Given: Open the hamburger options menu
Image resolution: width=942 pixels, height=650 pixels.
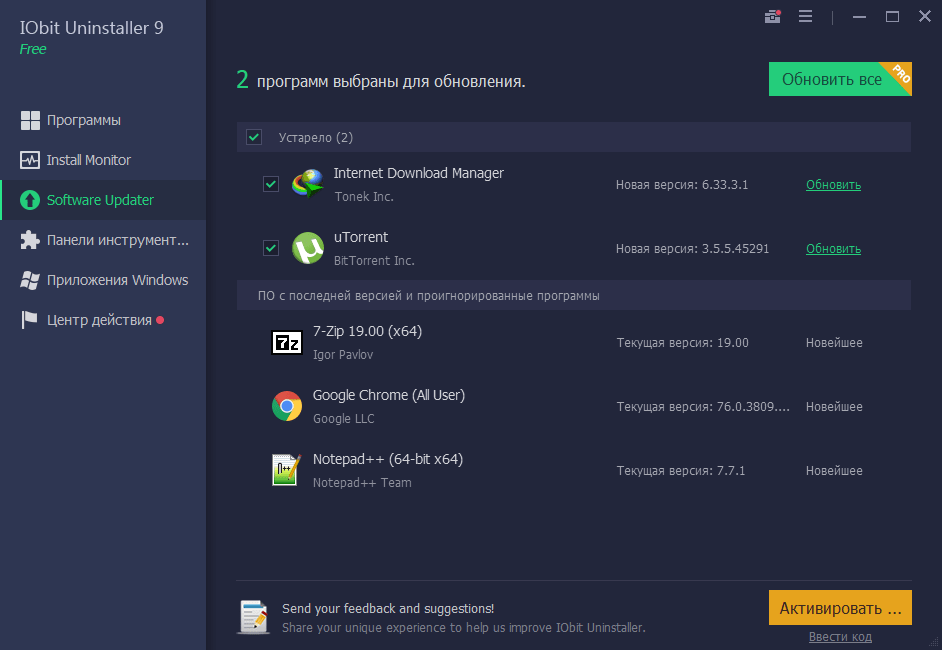Looking at the screenshot, I should [x=805, y=16].
